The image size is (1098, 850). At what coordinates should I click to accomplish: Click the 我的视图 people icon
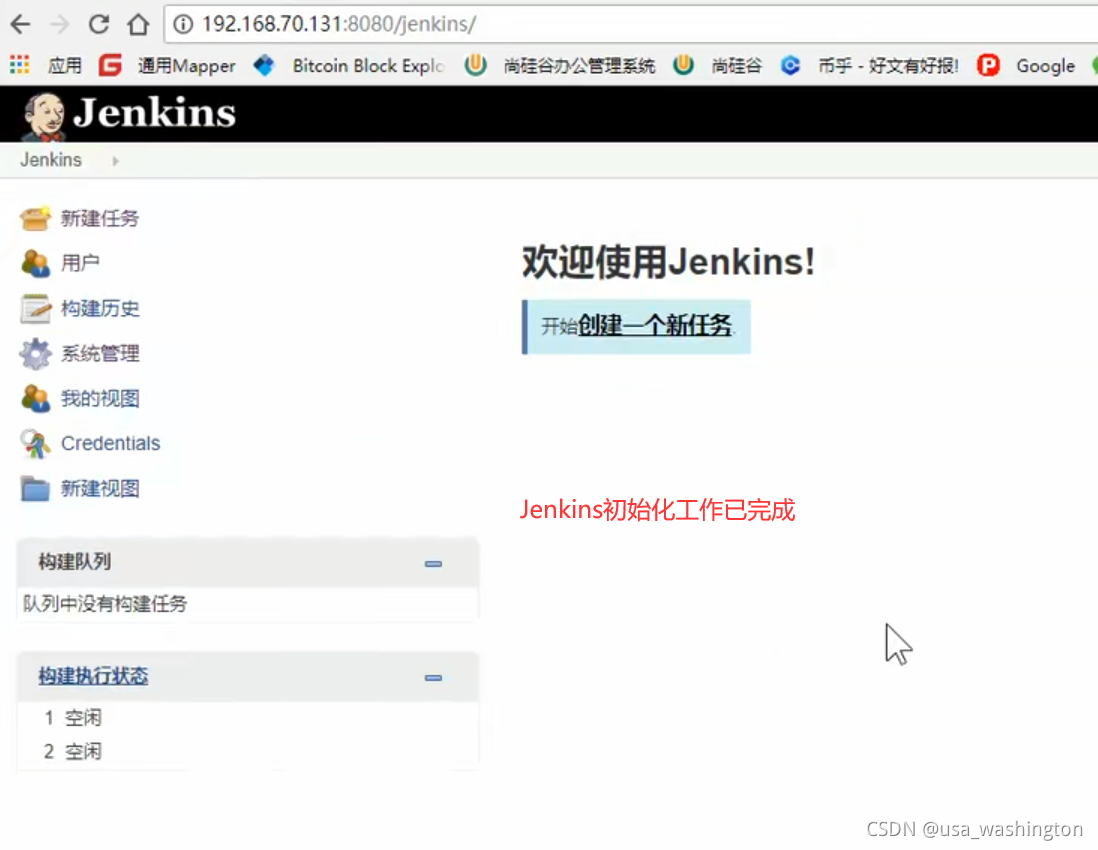coord(35,398)
